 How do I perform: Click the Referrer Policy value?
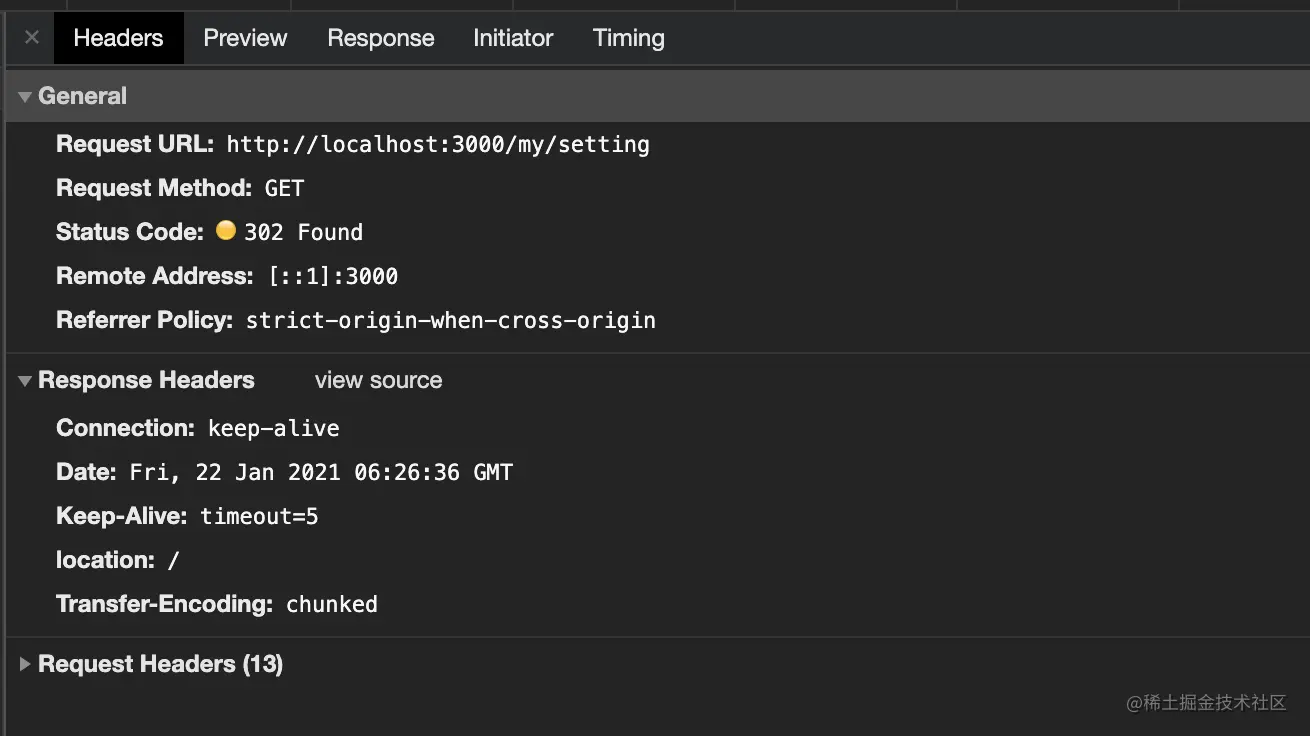(450, 321)
